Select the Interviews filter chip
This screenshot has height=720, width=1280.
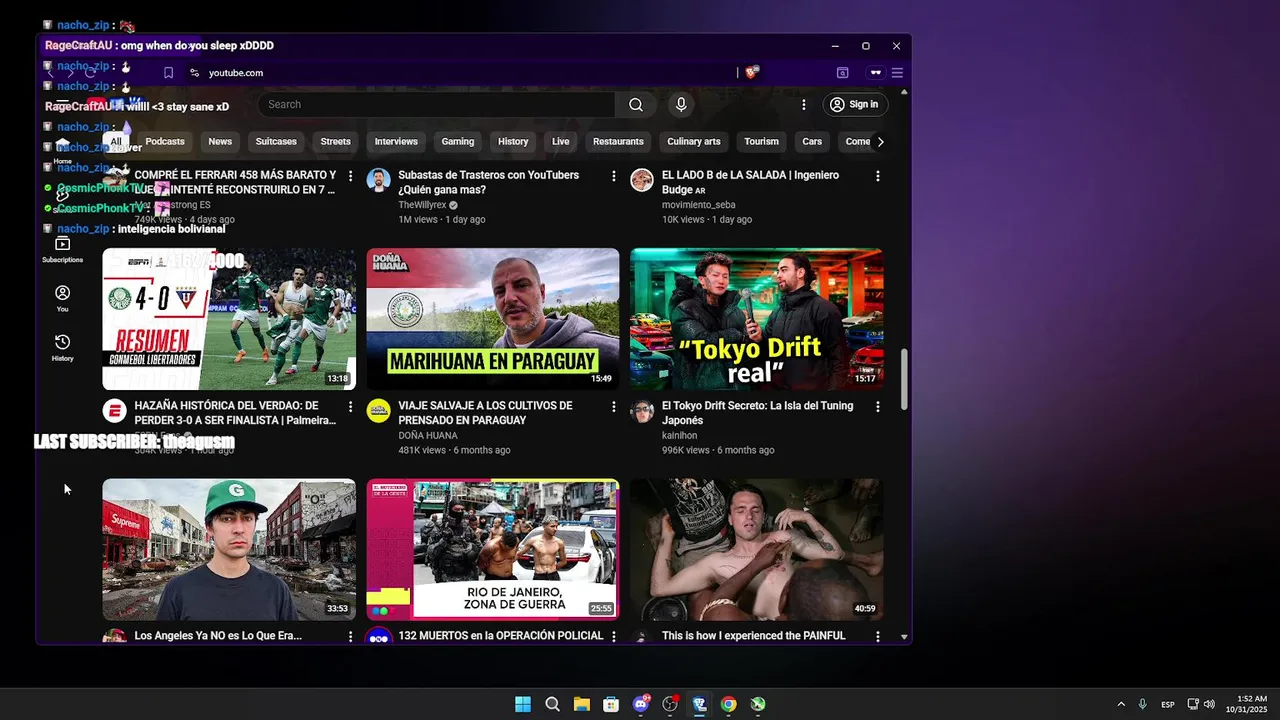[396, 141]
